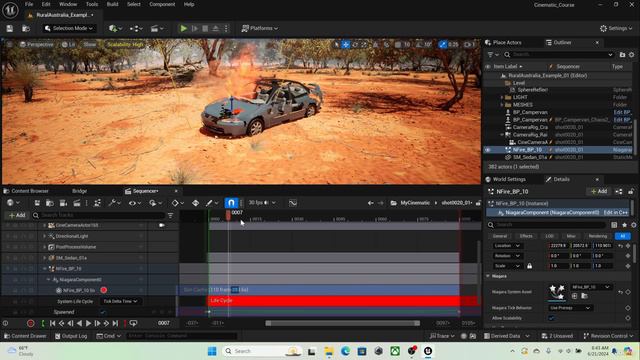Switch to the World Settings tab
The width and height of the screenshot is (640, 360).
click(x=506, y=179)
